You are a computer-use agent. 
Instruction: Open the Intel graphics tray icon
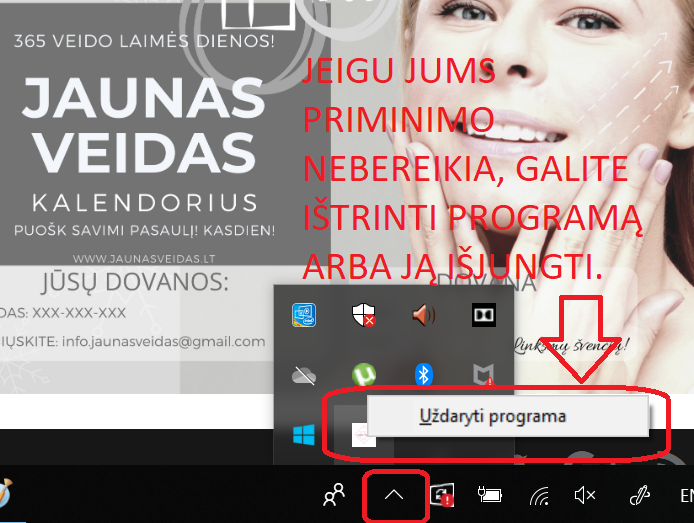click(304, 315)
